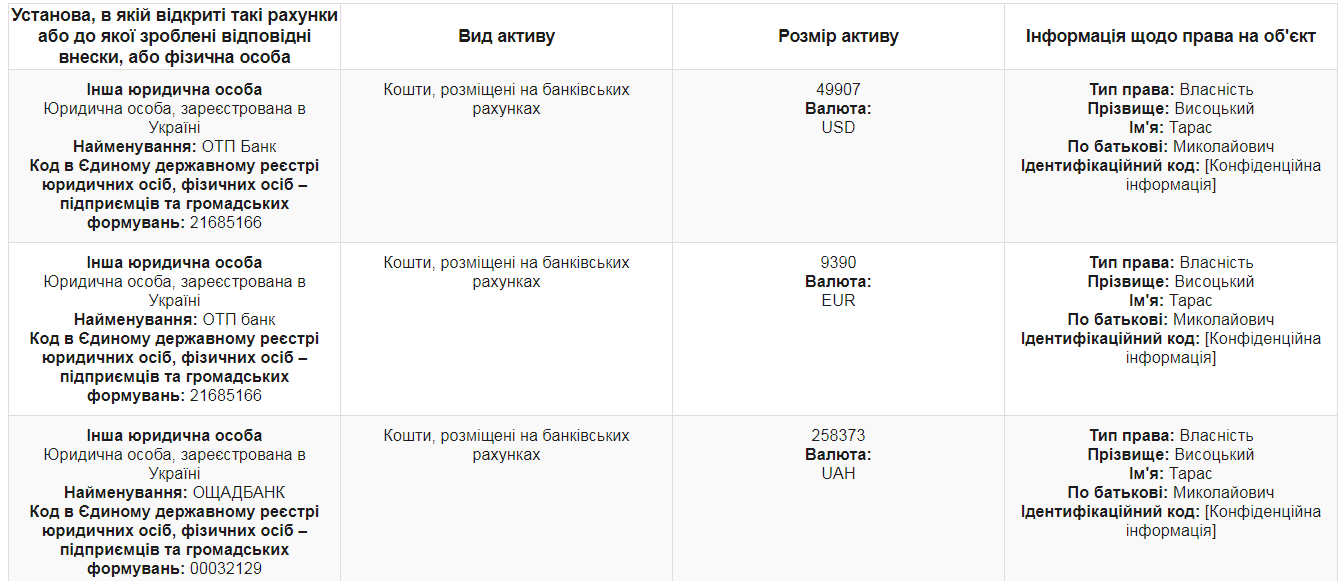Click the registry code 00032129
Viewport: 1342px width, 581px height.
[226, 569]
